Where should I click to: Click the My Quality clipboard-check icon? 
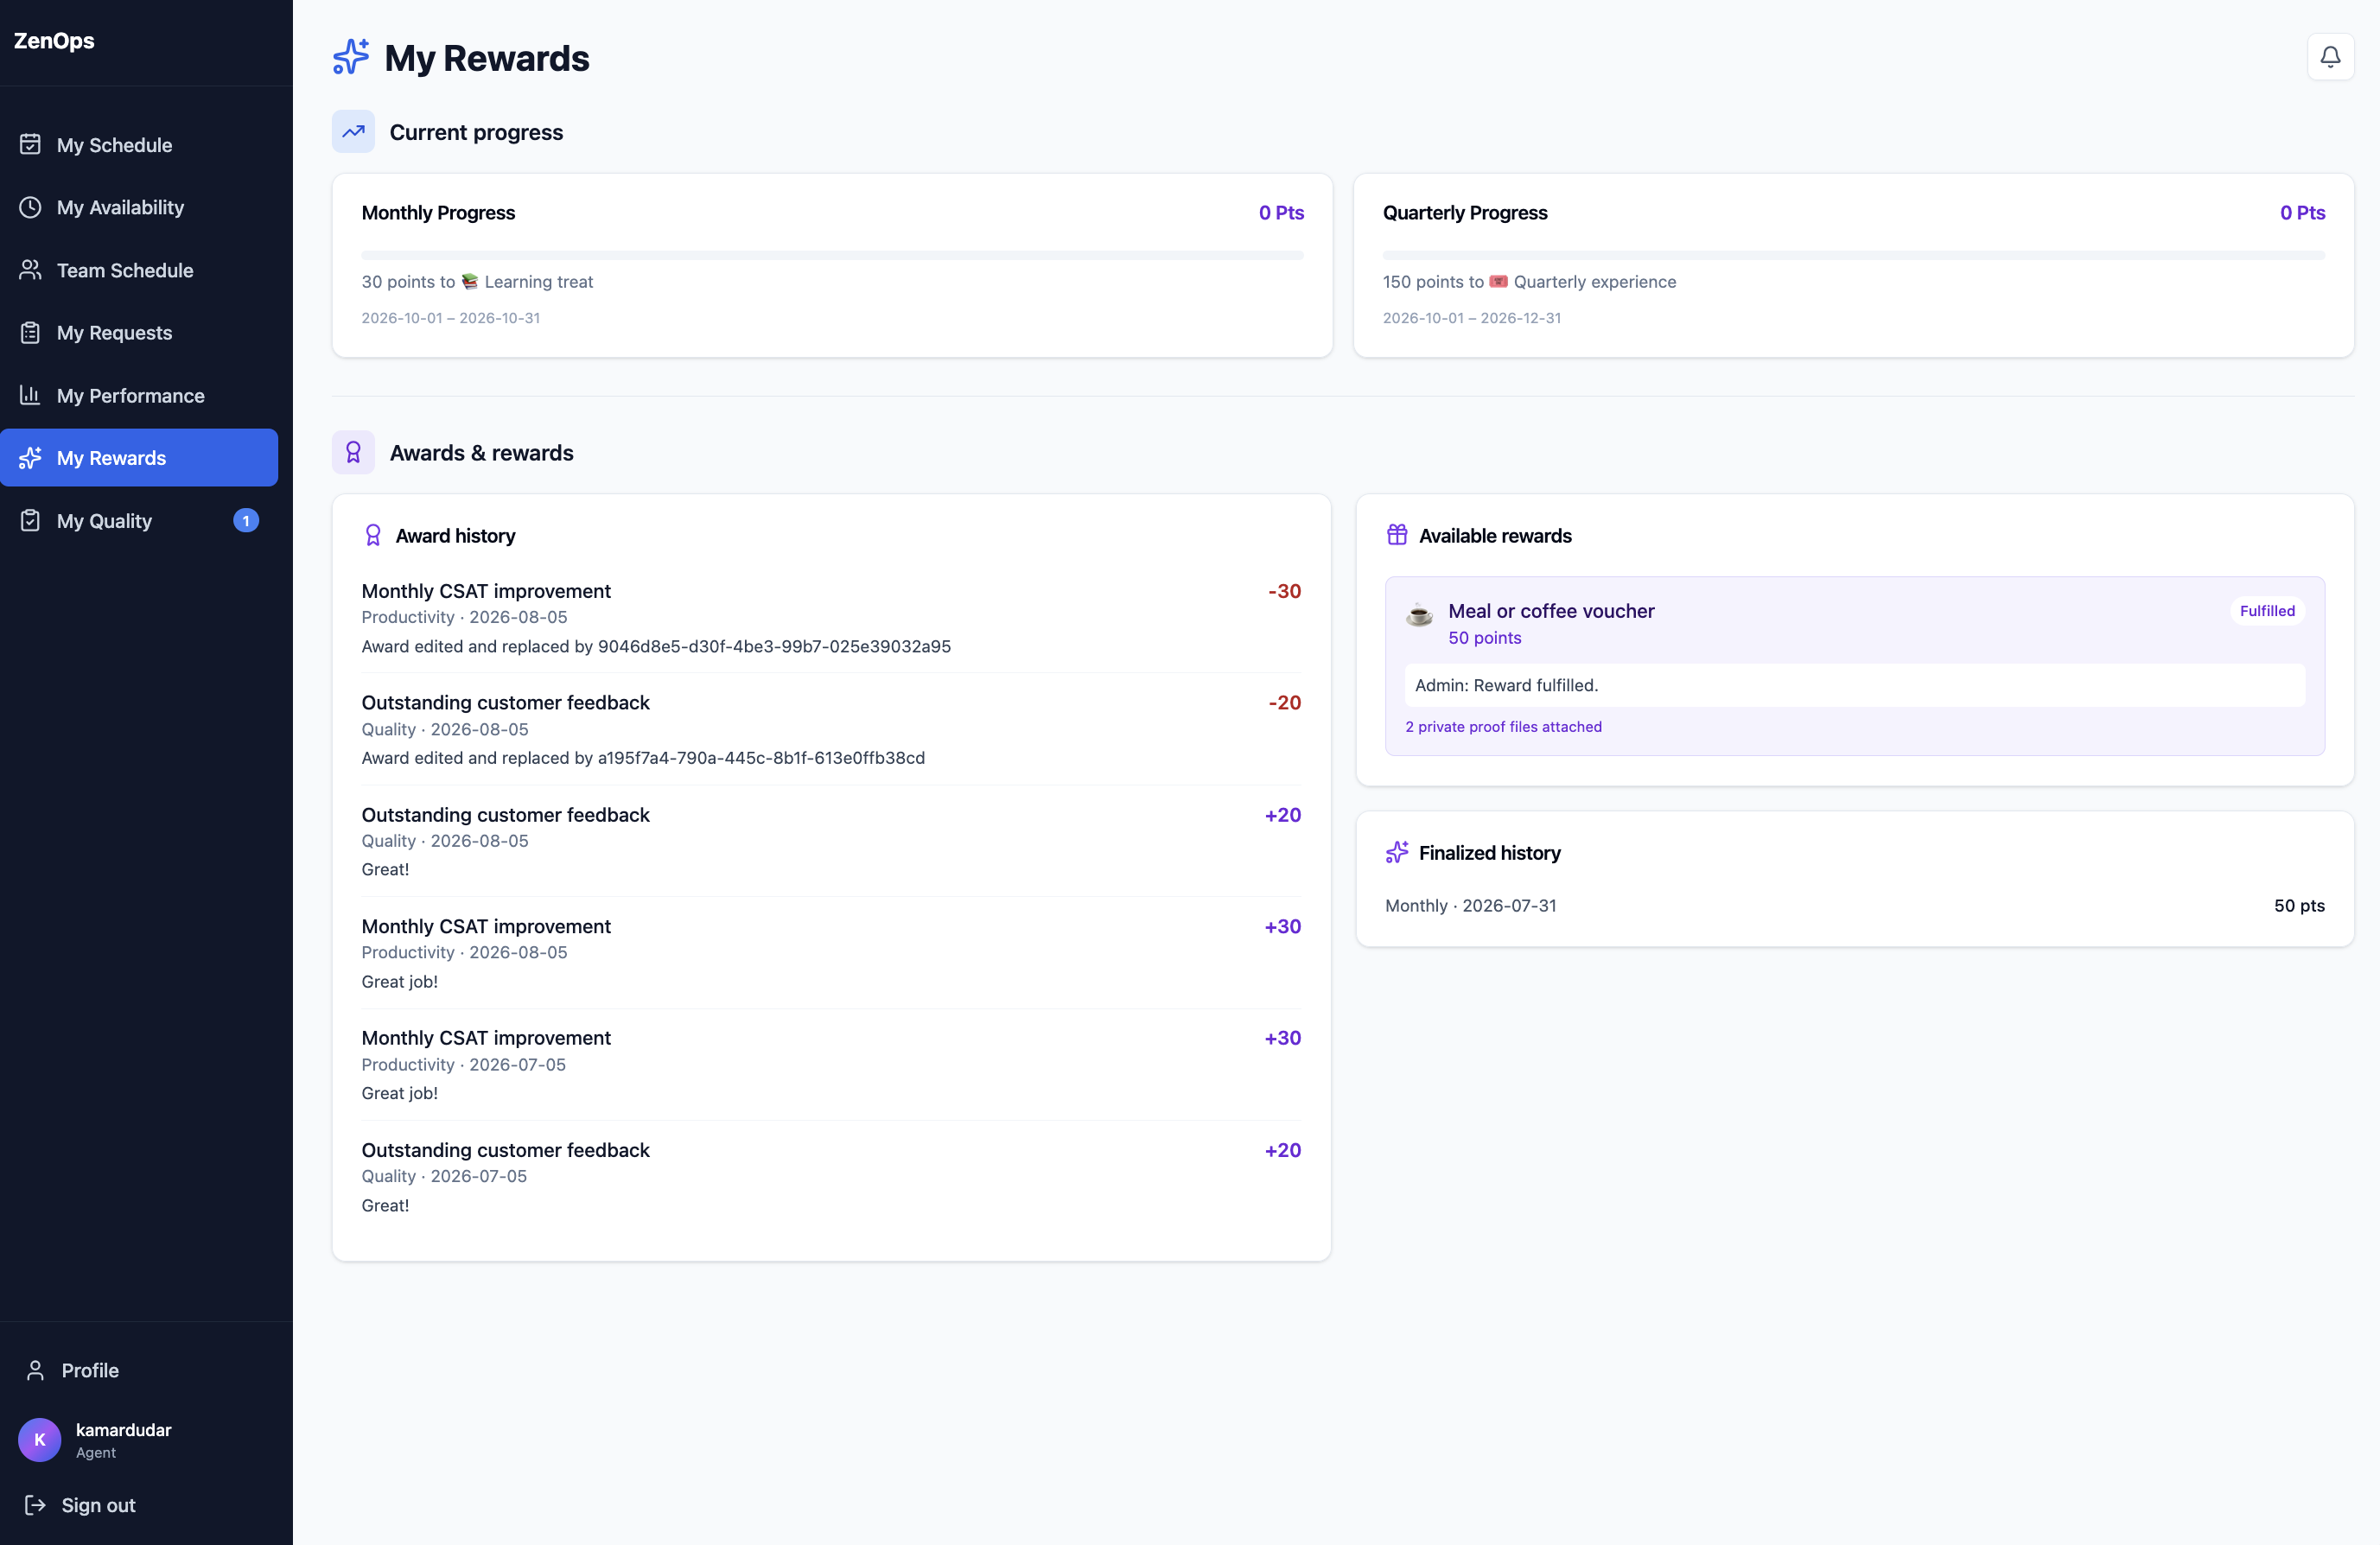(30, 521)
